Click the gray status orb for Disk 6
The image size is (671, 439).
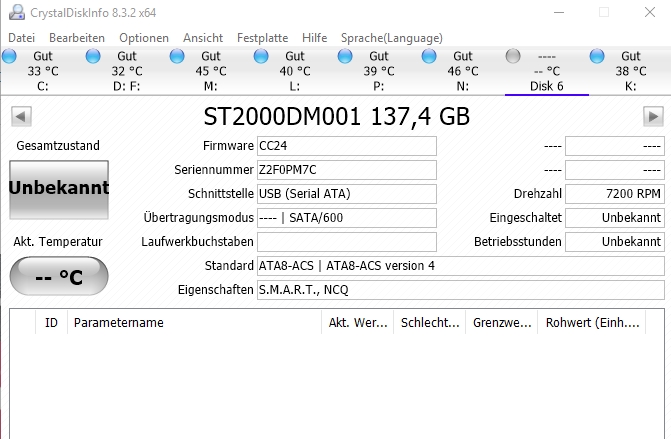click(x=513, y=56)
